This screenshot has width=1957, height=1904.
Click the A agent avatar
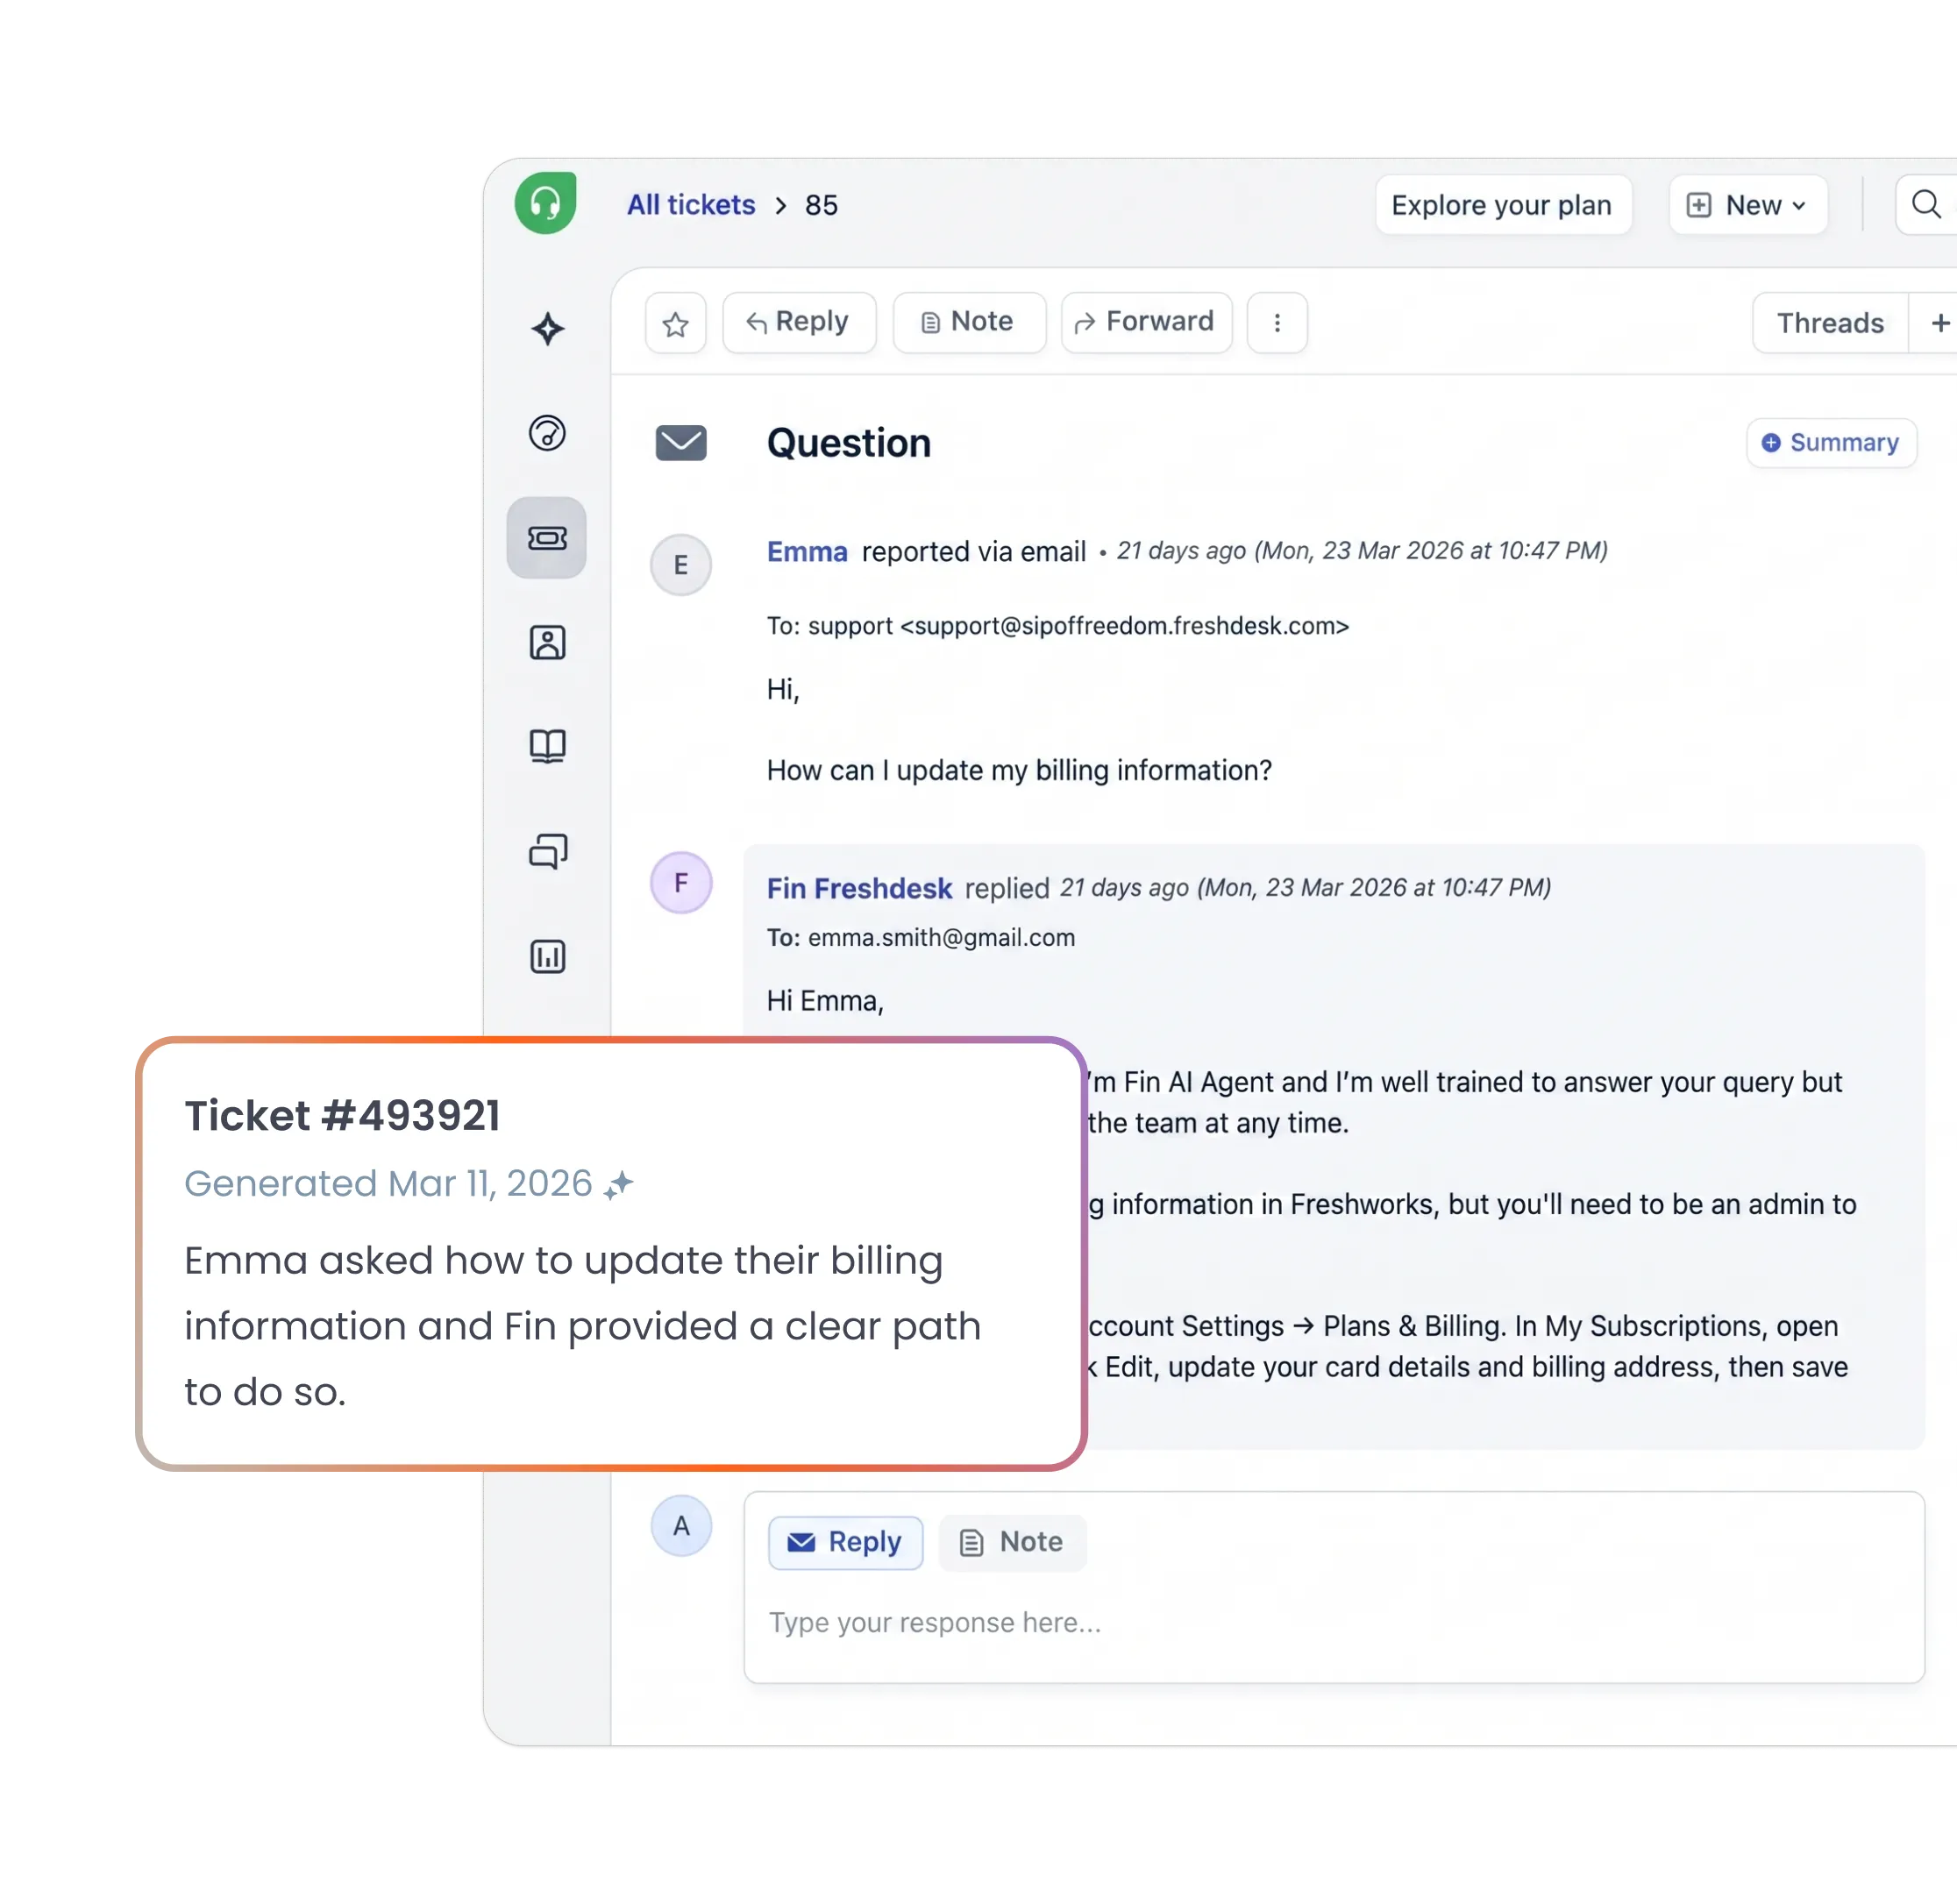681,1526
